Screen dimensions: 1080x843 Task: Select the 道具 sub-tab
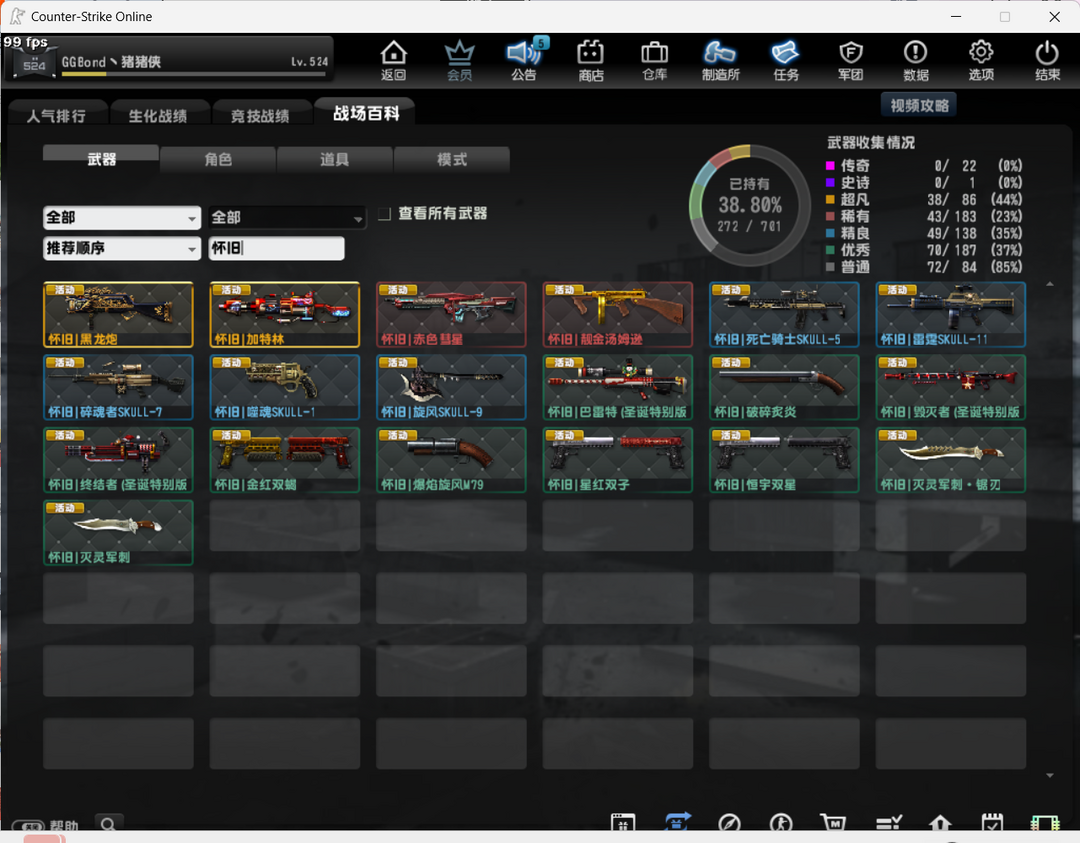click(334, 159)
